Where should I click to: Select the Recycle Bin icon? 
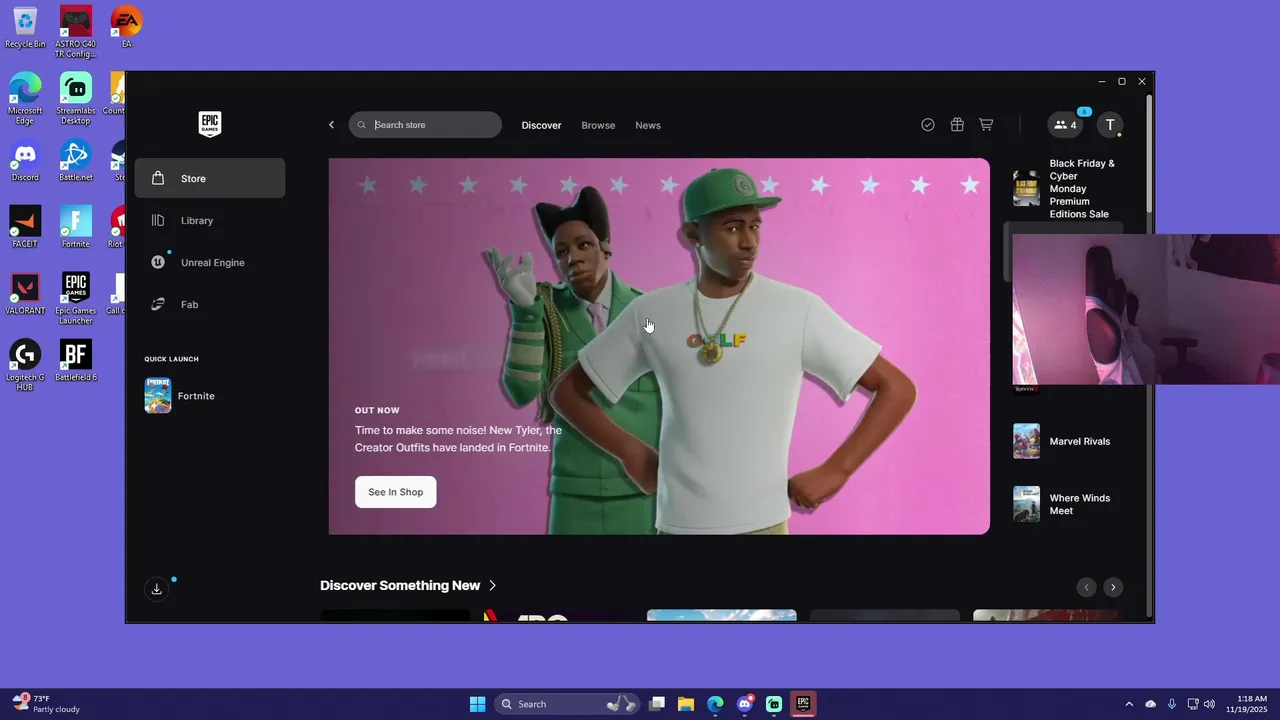click(25, 27)
